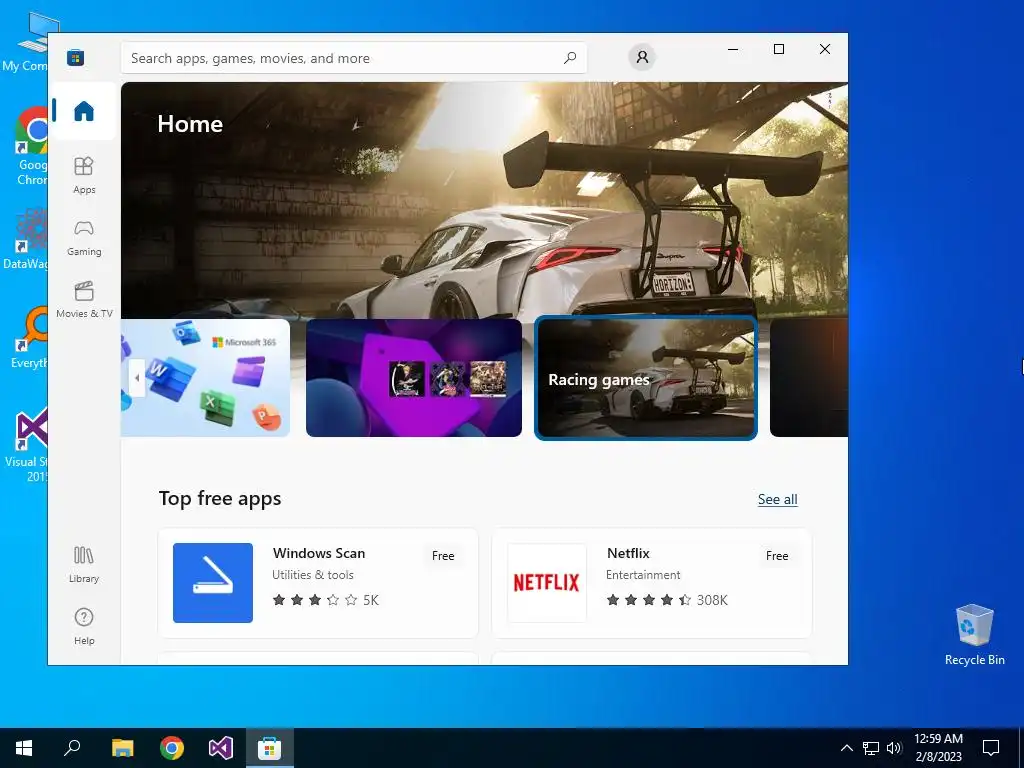Image resolution: width=1024 pixels, height=768 pixels.
Task: Select the Microsoft 365 carousel thumbnail
Action: click(x=206, y=377)
